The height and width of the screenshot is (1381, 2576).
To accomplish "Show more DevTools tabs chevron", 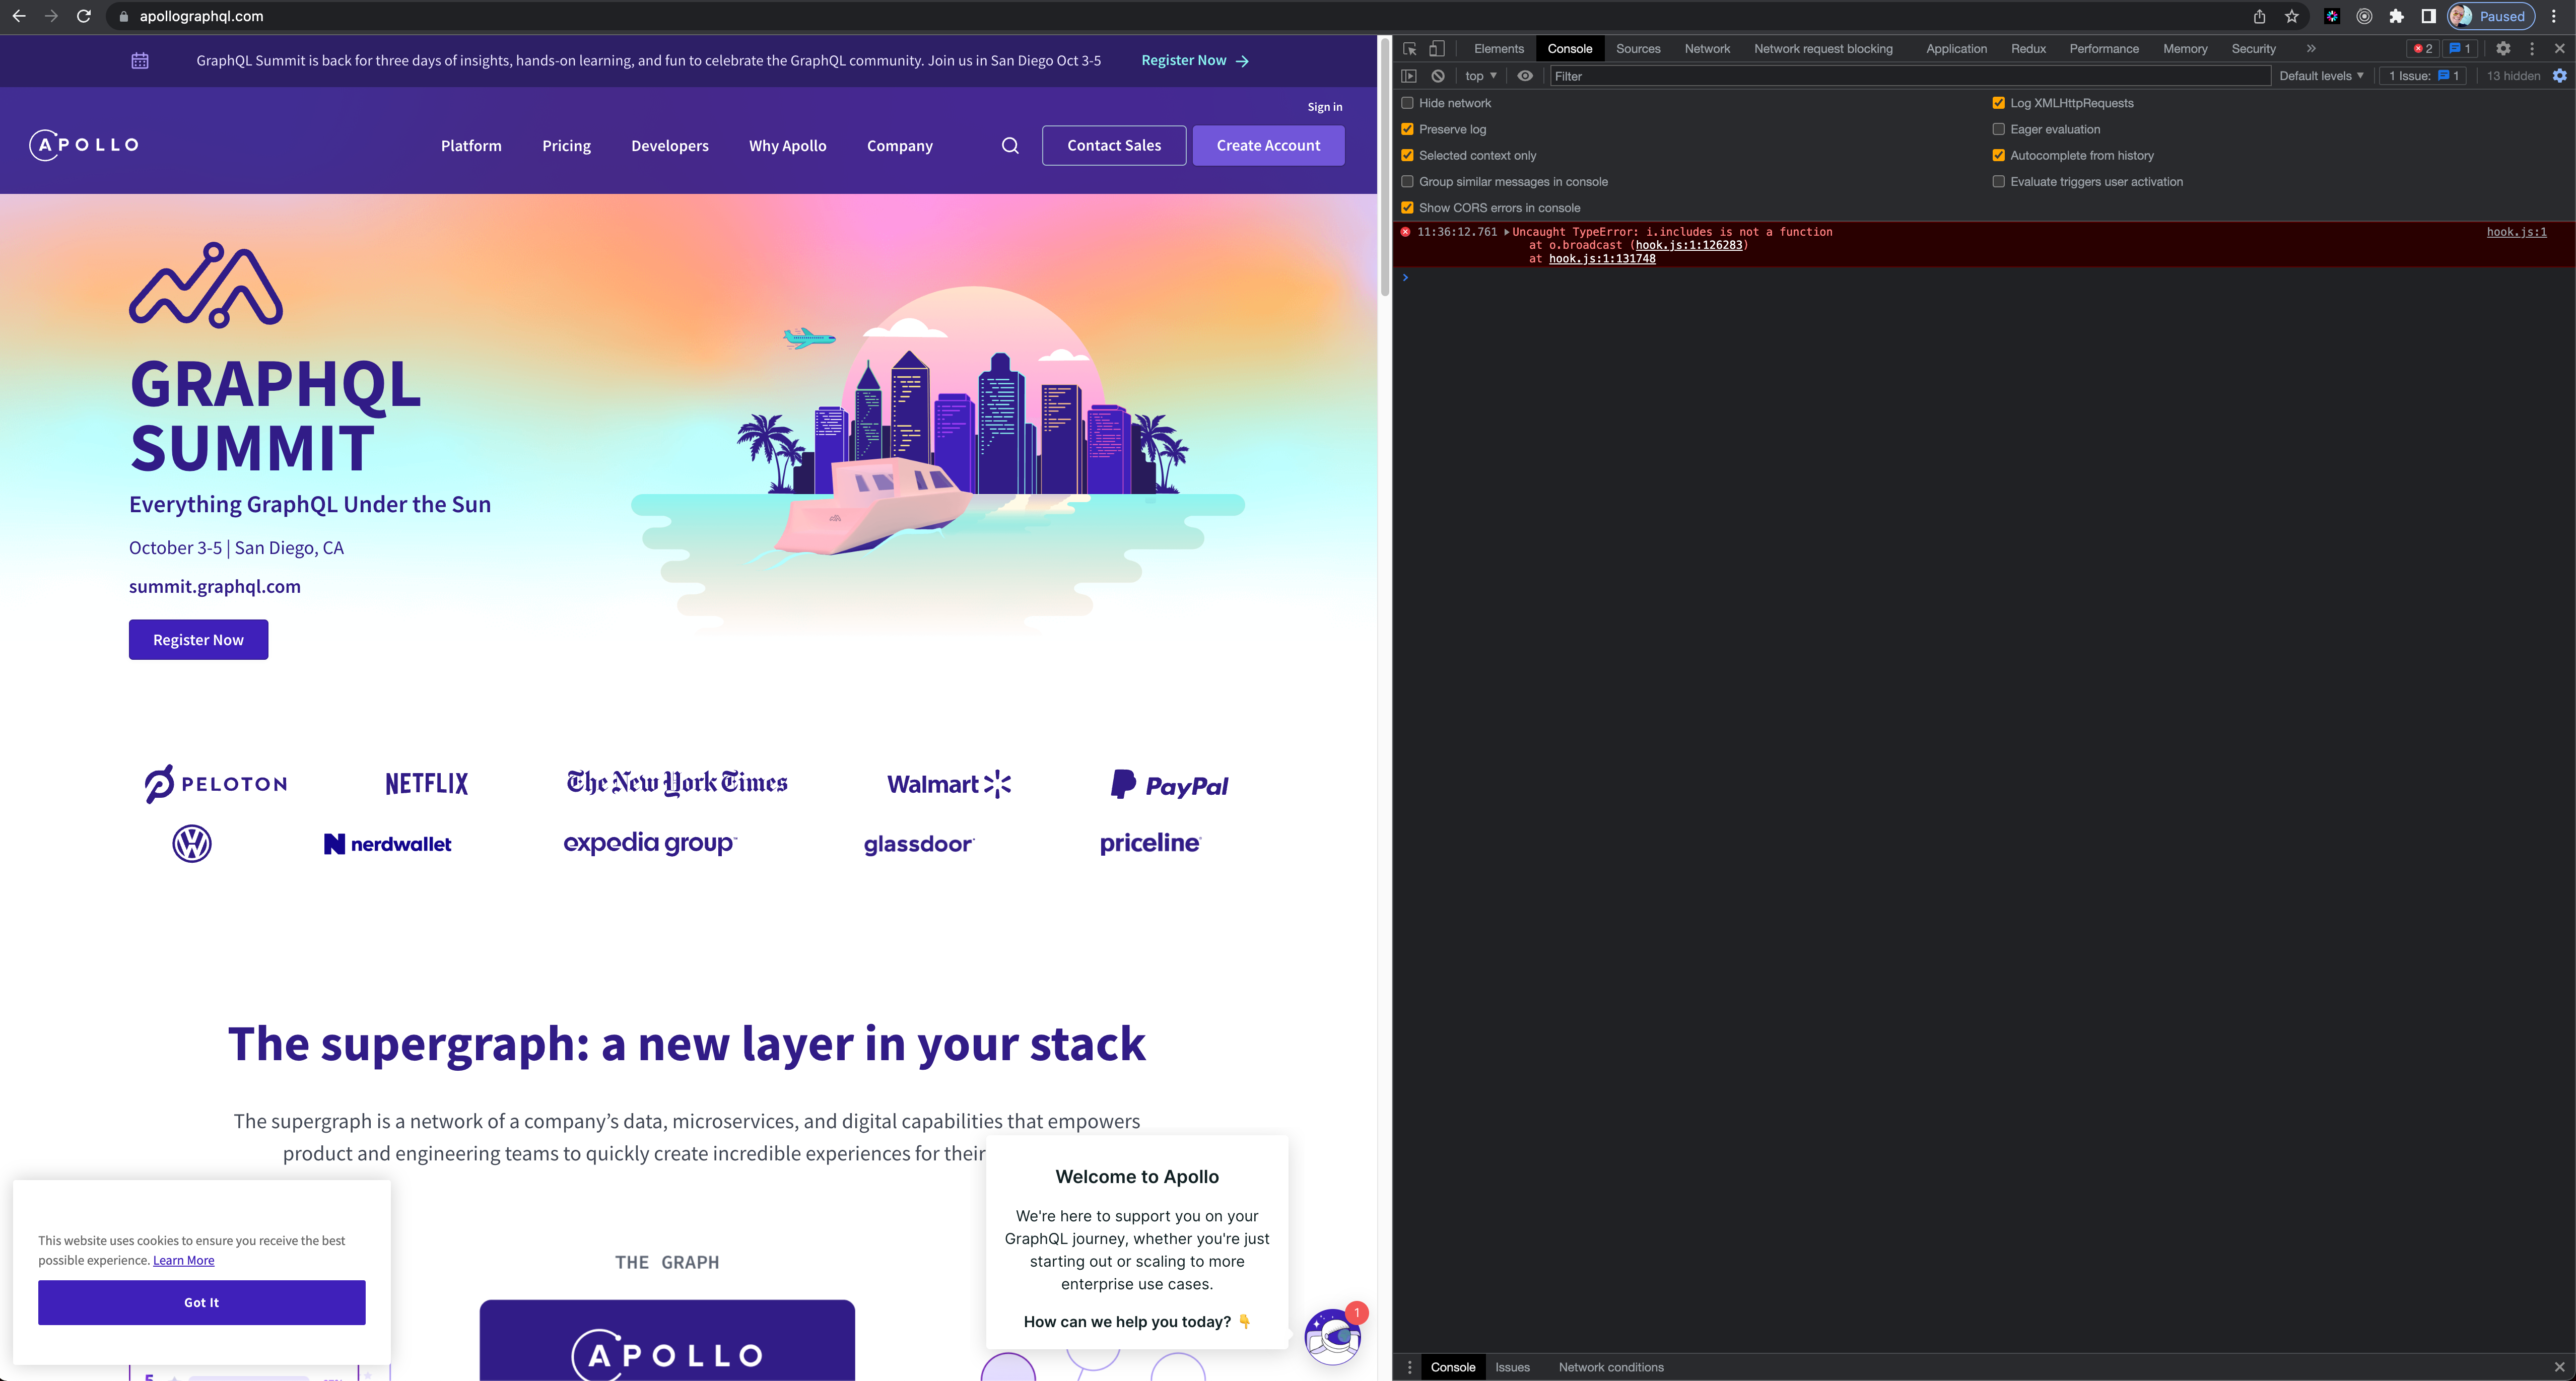I will coord(2311,48).
